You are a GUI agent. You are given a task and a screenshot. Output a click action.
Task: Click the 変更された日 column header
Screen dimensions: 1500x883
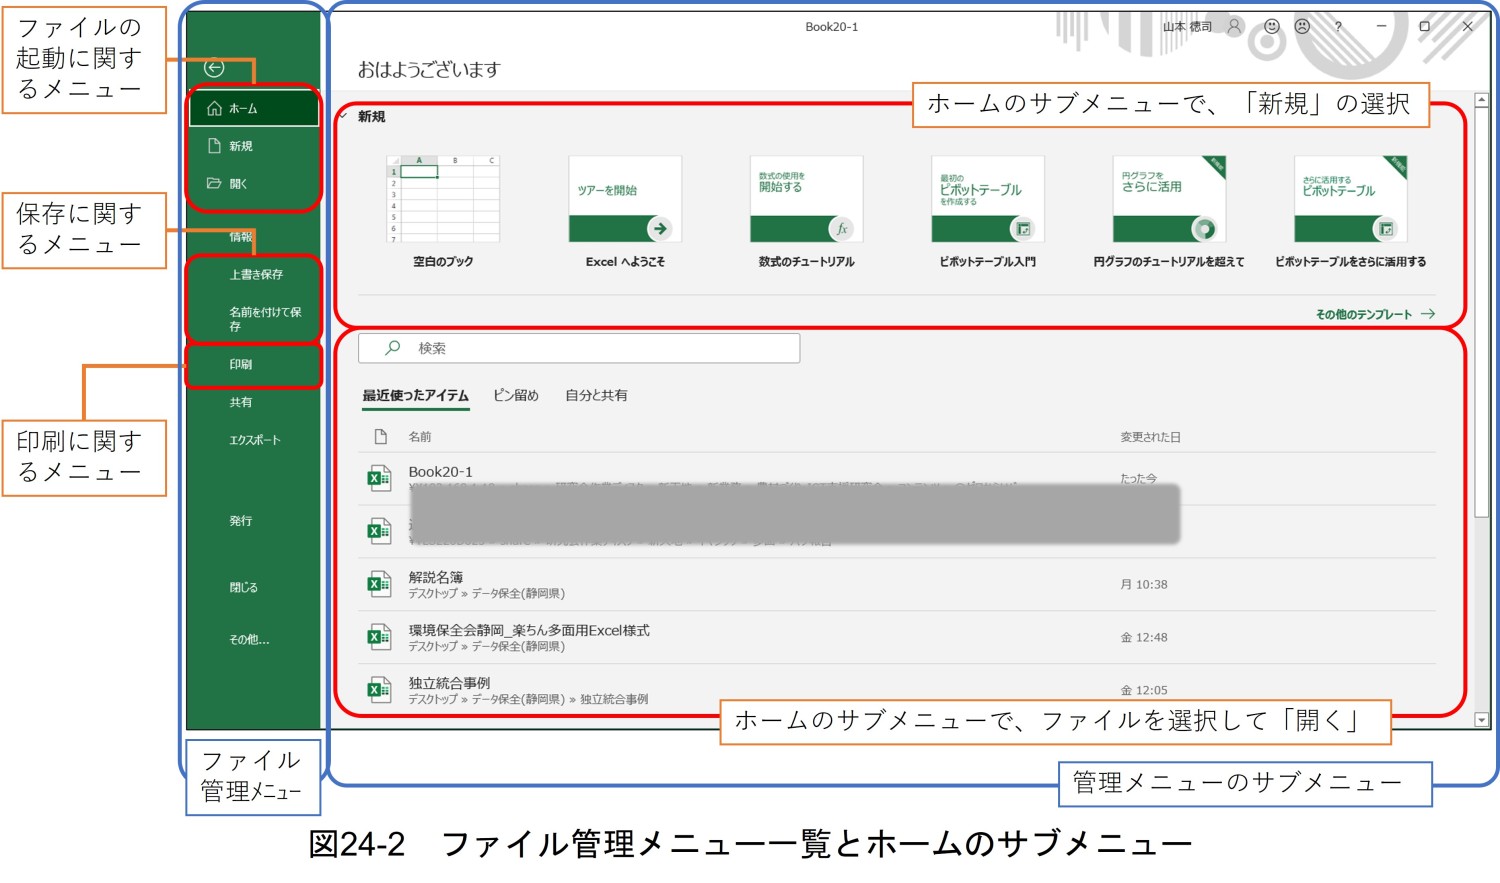[1150, 437]
